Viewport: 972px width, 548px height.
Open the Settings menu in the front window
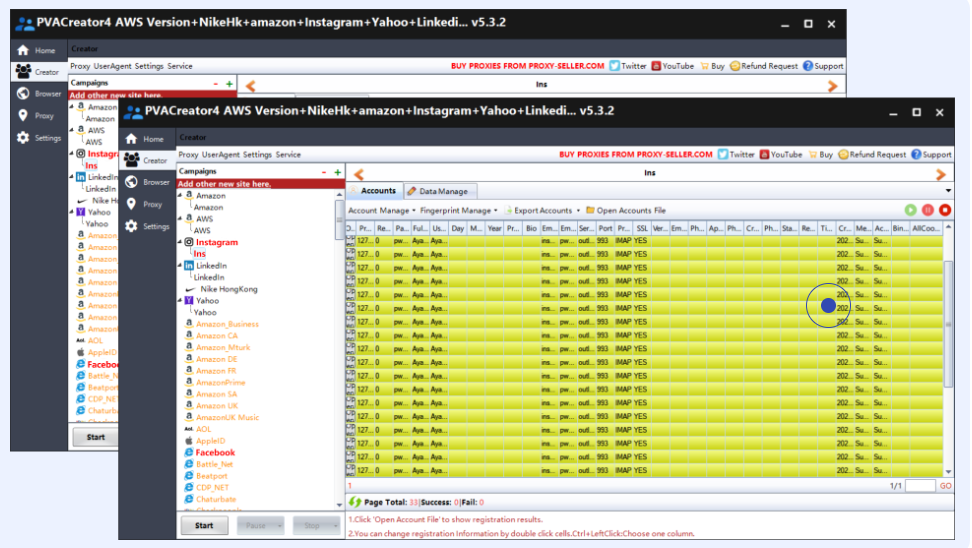point(257,154)
